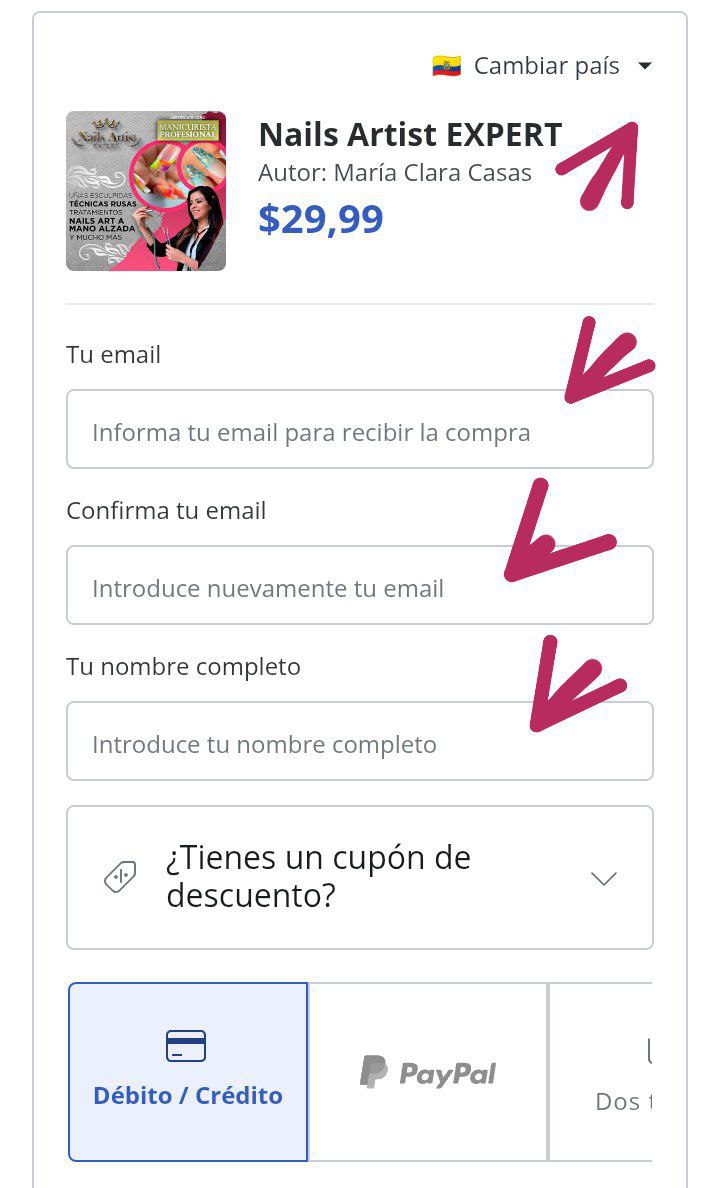This screenshot has width=720, height=1188.
Task: Focus the Confirma tu email field
Action: [x=359, y=585]
